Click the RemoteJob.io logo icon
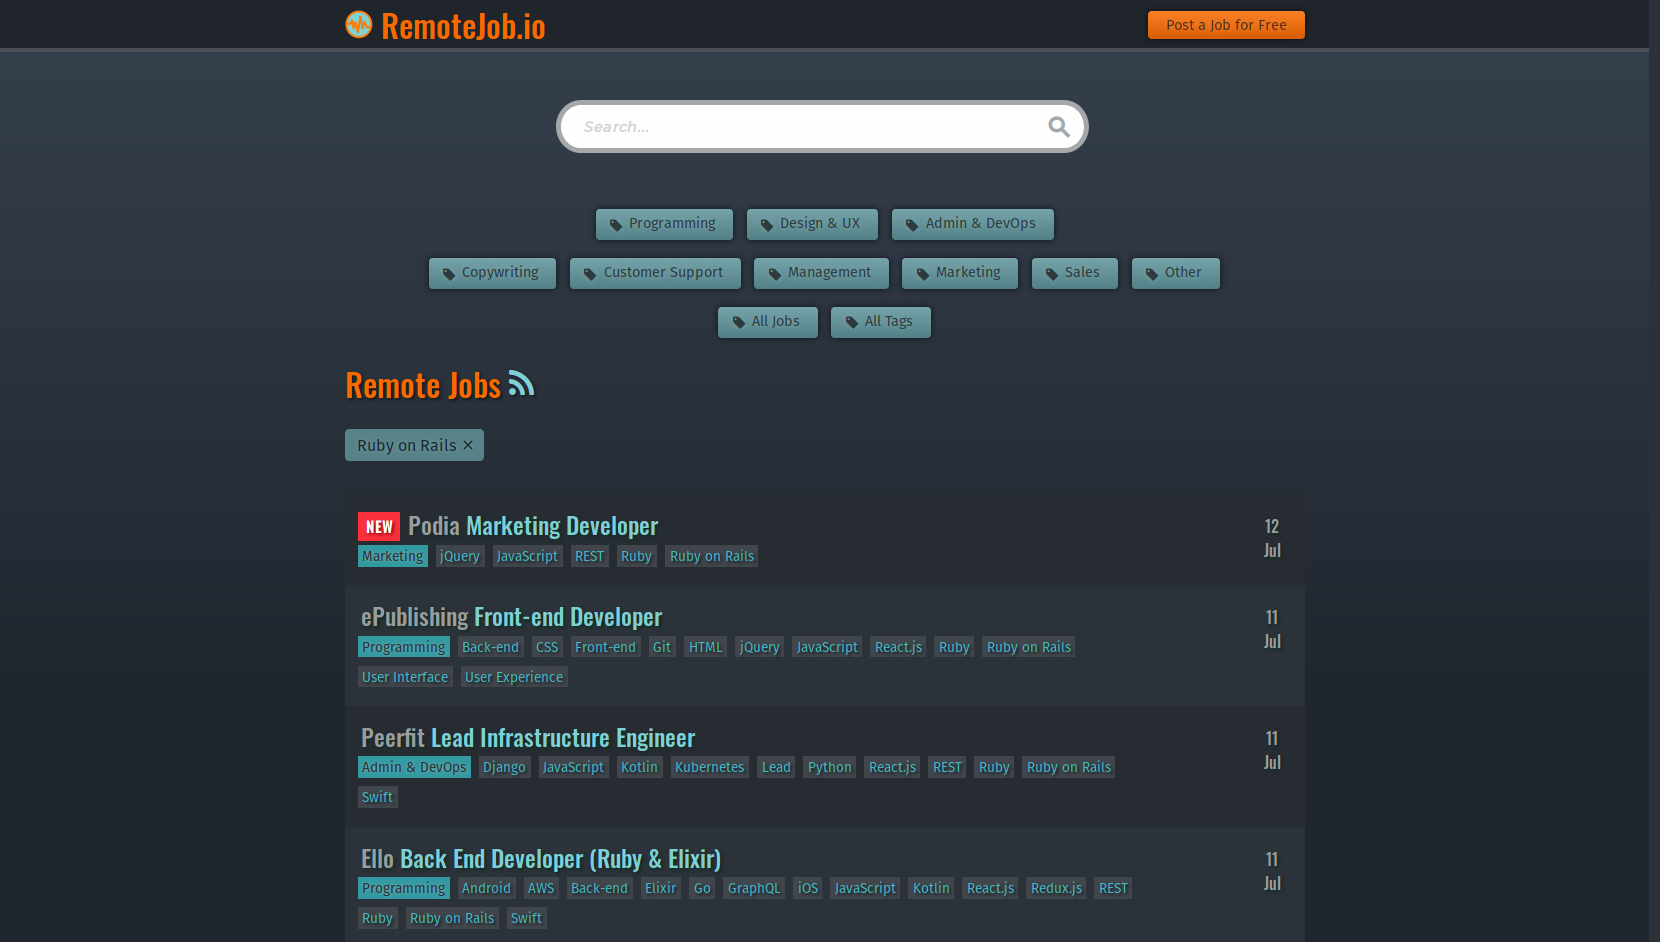The height and width of the screenshot is (942, 1660). tap(359, 25)
